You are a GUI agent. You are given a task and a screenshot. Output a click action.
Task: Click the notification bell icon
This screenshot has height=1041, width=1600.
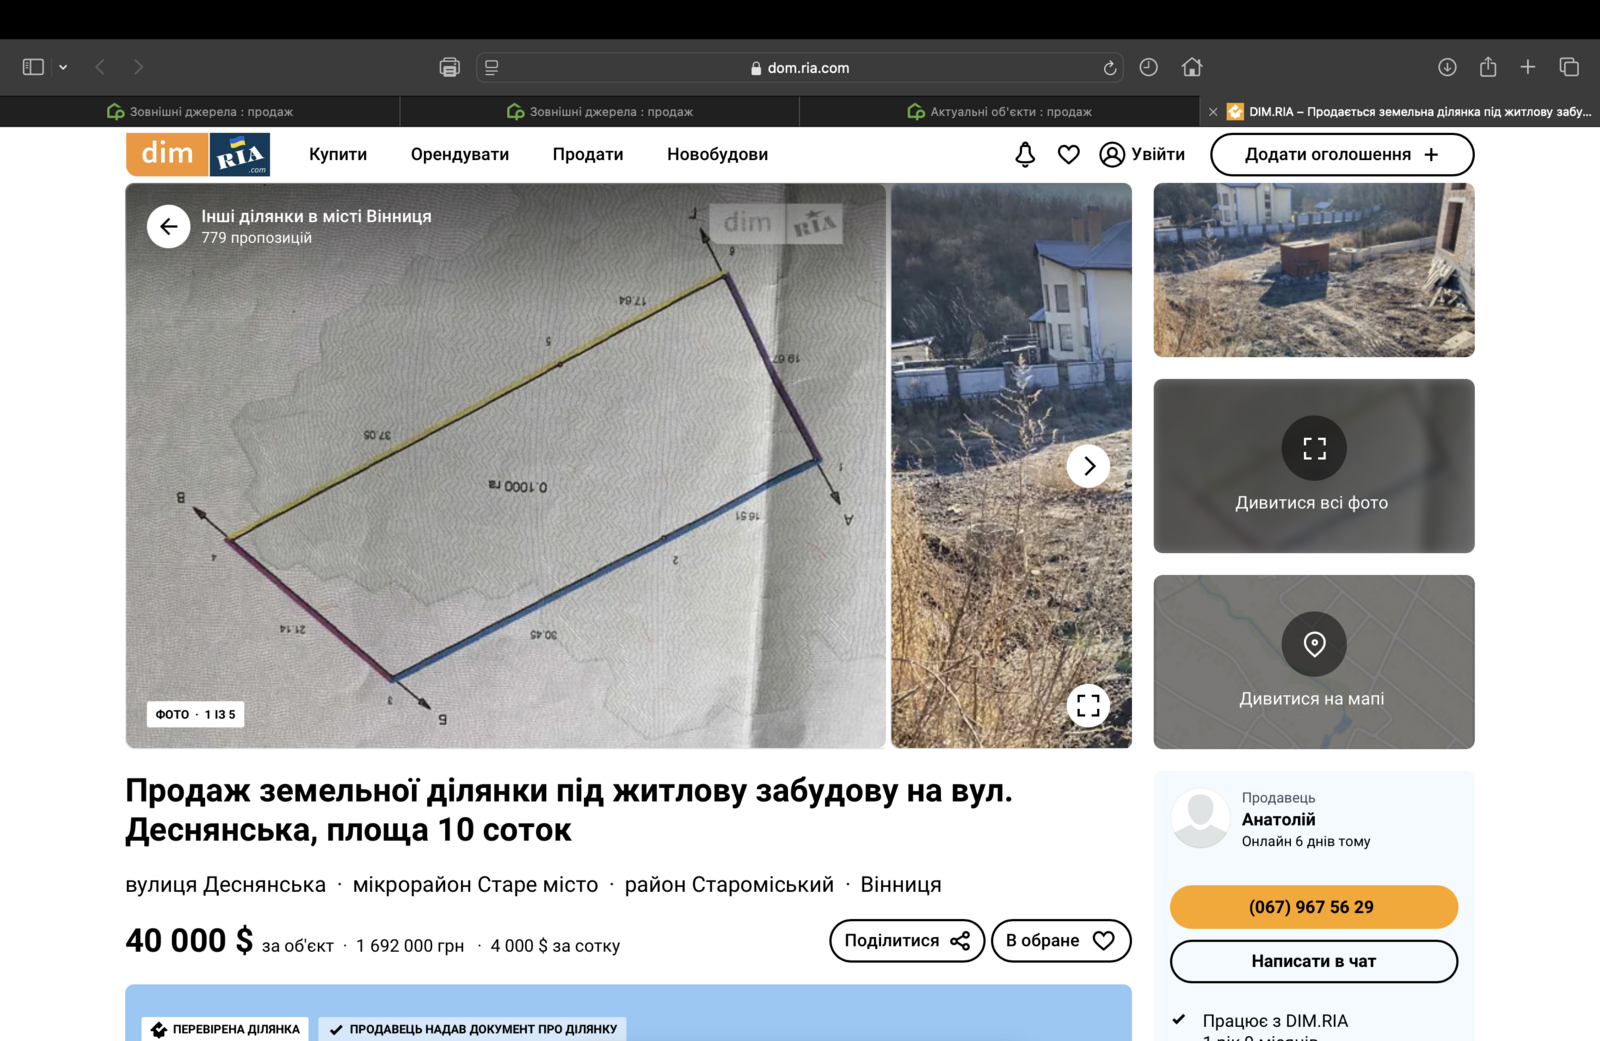pyautogui.click(x=1025, y=154)
